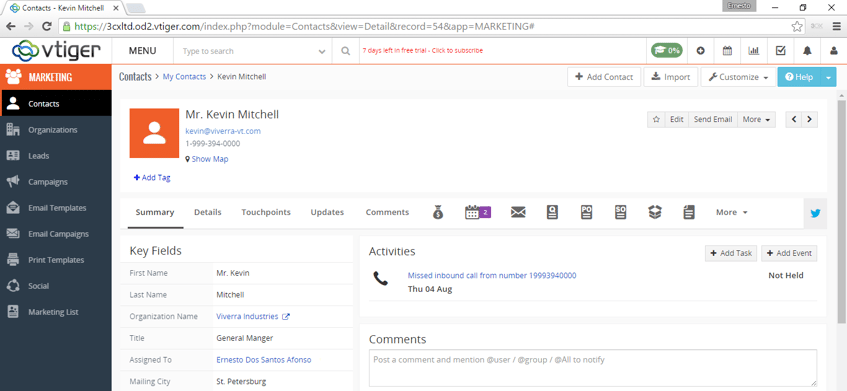Screen dimensions: 847x391
Task: Expand the arrow next to Help button
Action: pyautogui.click(x=828, y=77)
